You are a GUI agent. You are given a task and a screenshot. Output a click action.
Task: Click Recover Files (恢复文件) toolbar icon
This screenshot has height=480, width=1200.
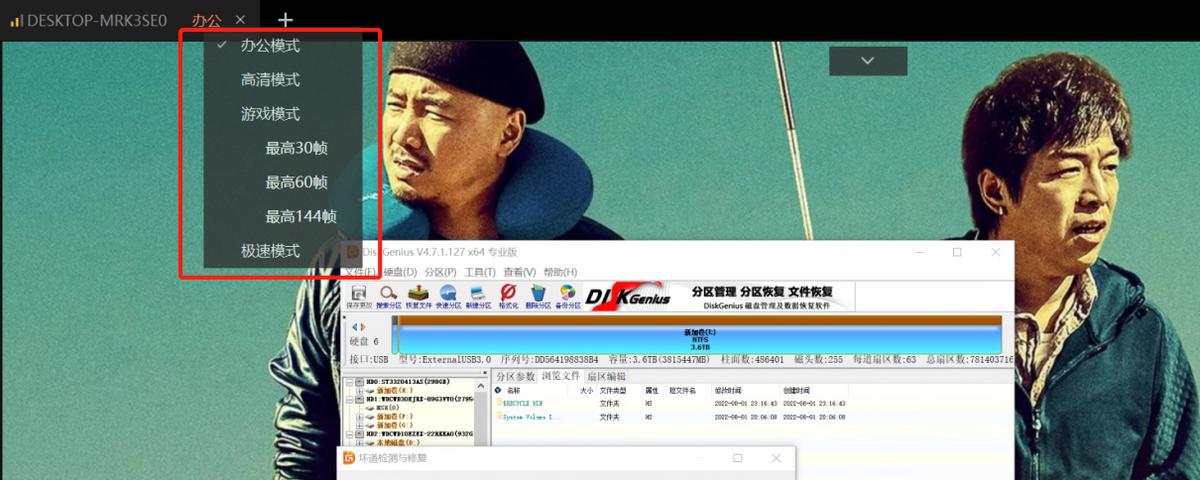click(419, 296)
